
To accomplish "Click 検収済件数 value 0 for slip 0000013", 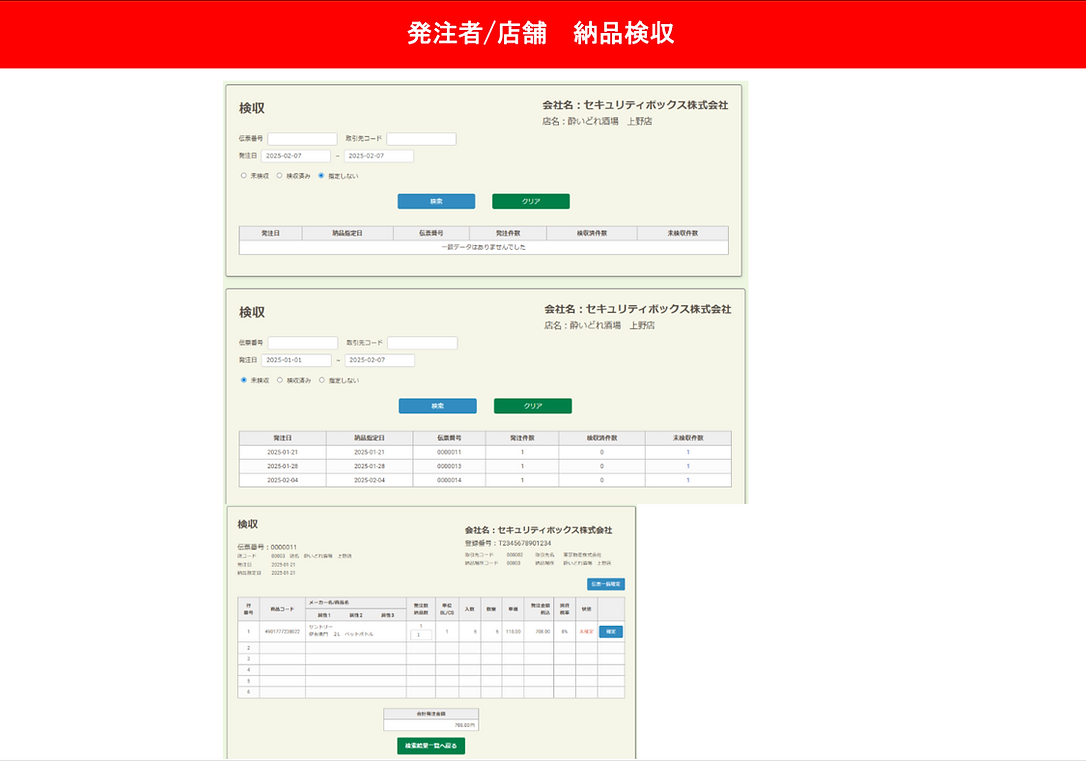I will click(602, 466).
